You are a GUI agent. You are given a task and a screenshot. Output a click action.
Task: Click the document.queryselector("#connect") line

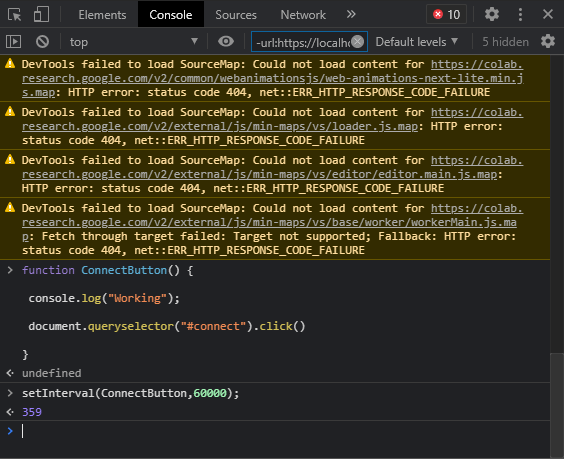(x=167, y=326)
